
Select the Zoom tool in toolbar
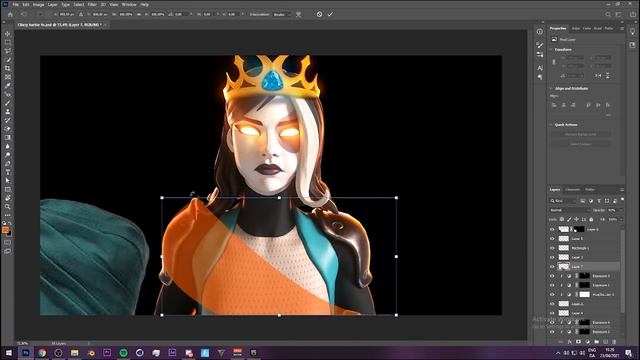pyautogui.click(x=7, y=207)
